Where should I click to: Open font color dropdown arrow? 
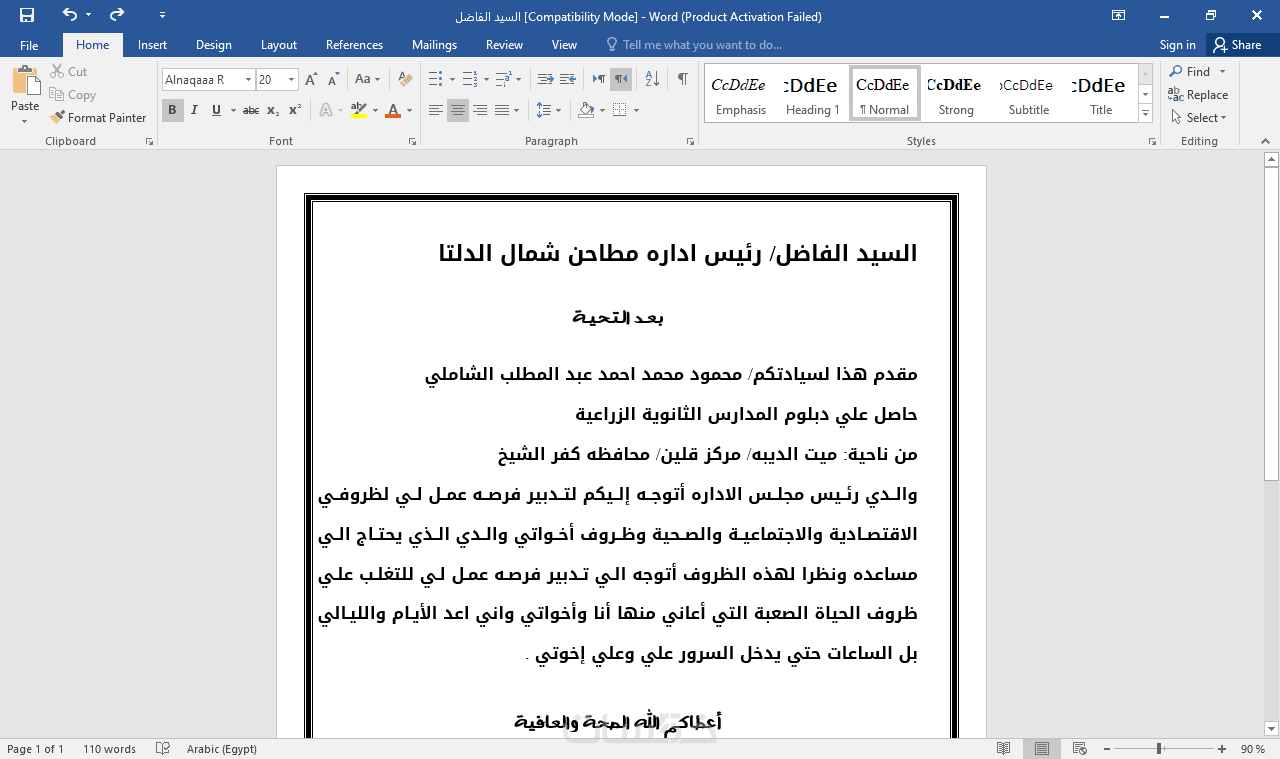click(409, 110)
